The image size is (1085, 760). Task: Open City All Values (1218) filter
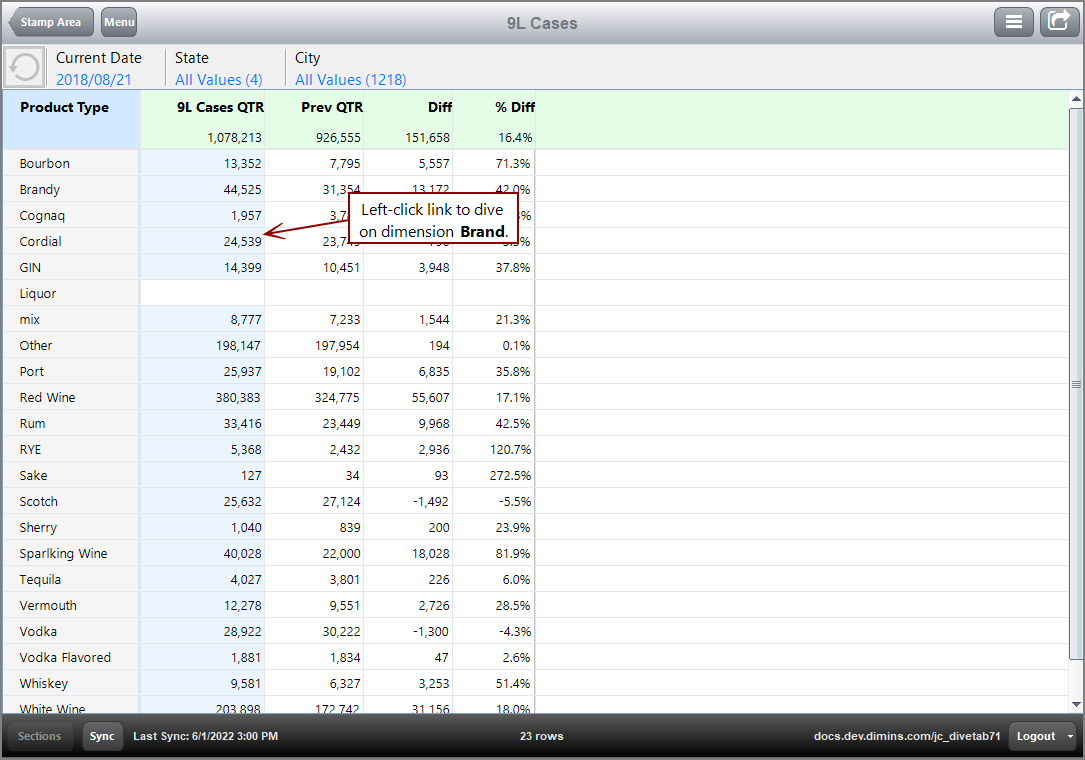pyautogui.click(x=350, y=79)
